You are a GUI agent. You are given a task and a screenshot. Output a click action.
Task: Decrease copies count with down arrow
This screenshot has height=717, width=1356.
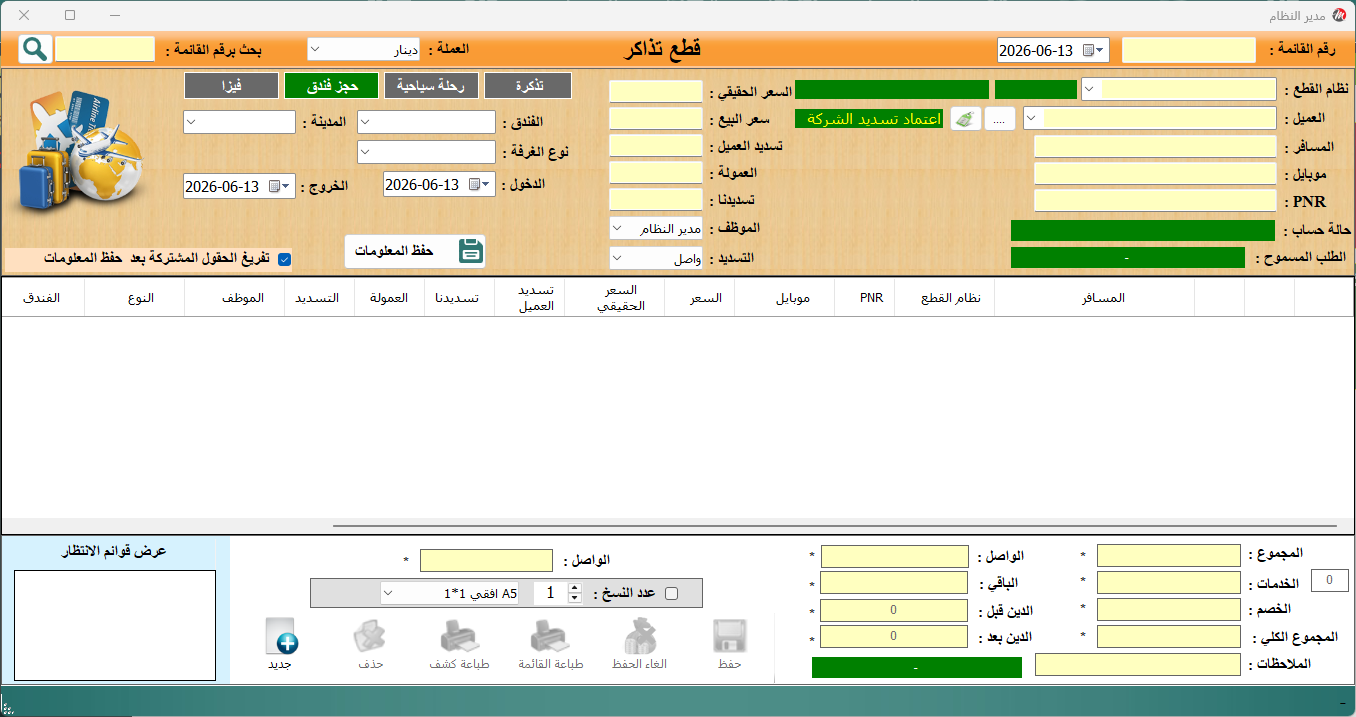coord(574,598)
